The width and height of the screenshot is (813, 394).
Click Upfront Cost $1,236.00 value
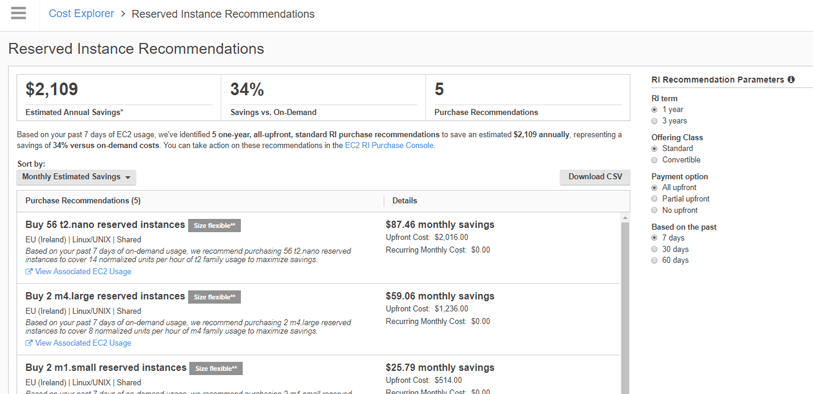point(452,309)
